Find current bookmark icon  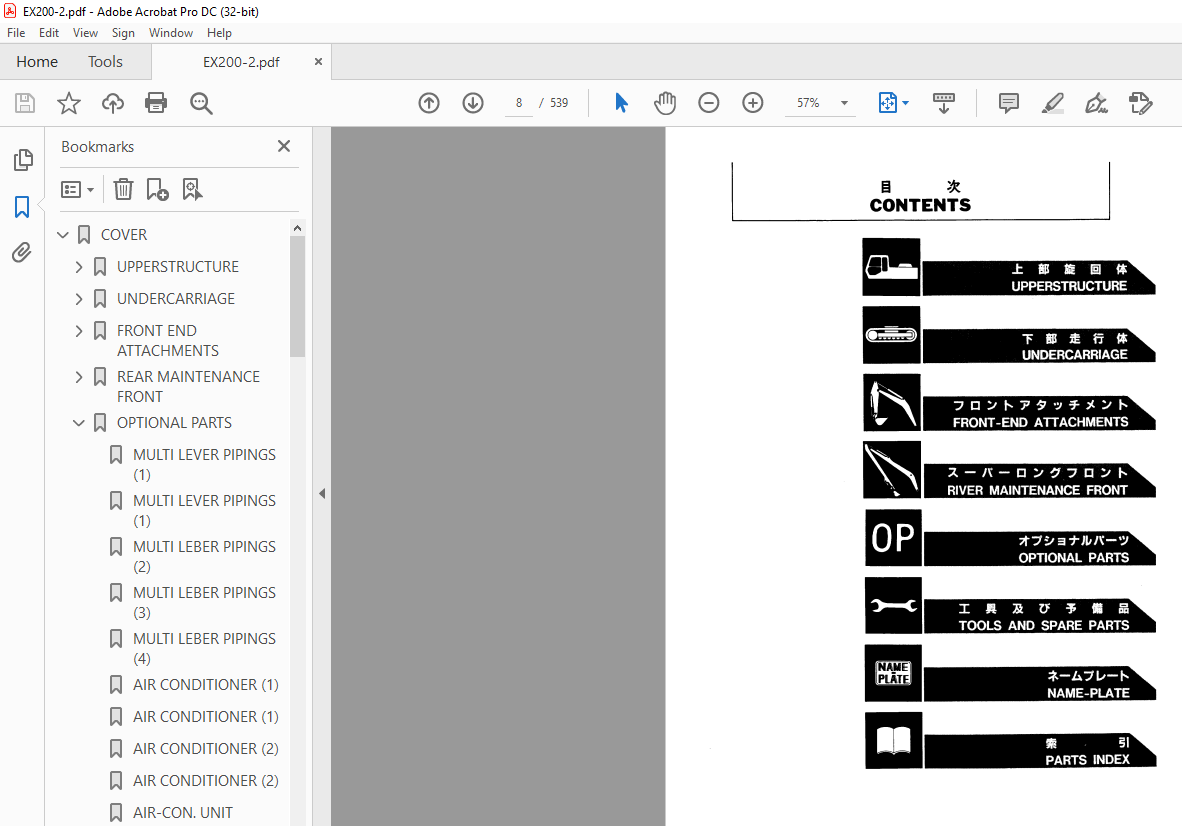point(192,189)
